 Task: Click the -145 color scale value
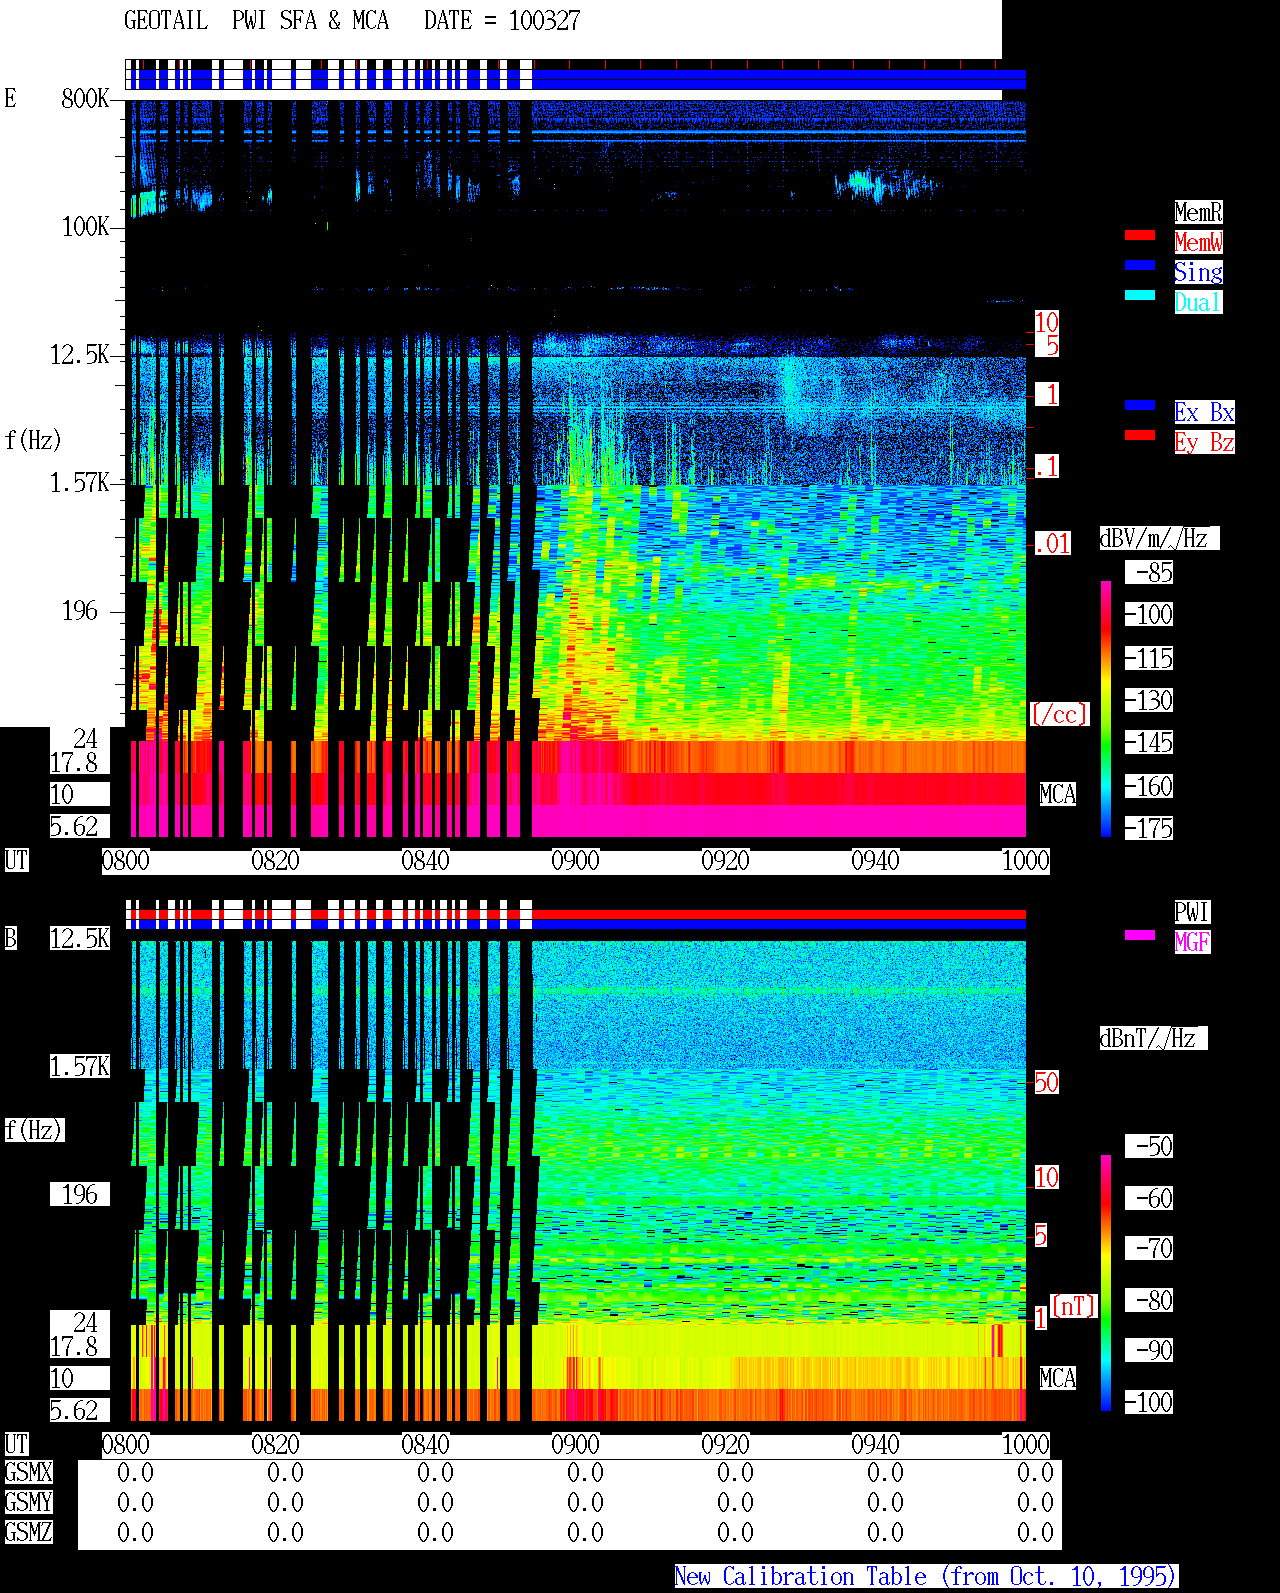tap(1150, 742)
